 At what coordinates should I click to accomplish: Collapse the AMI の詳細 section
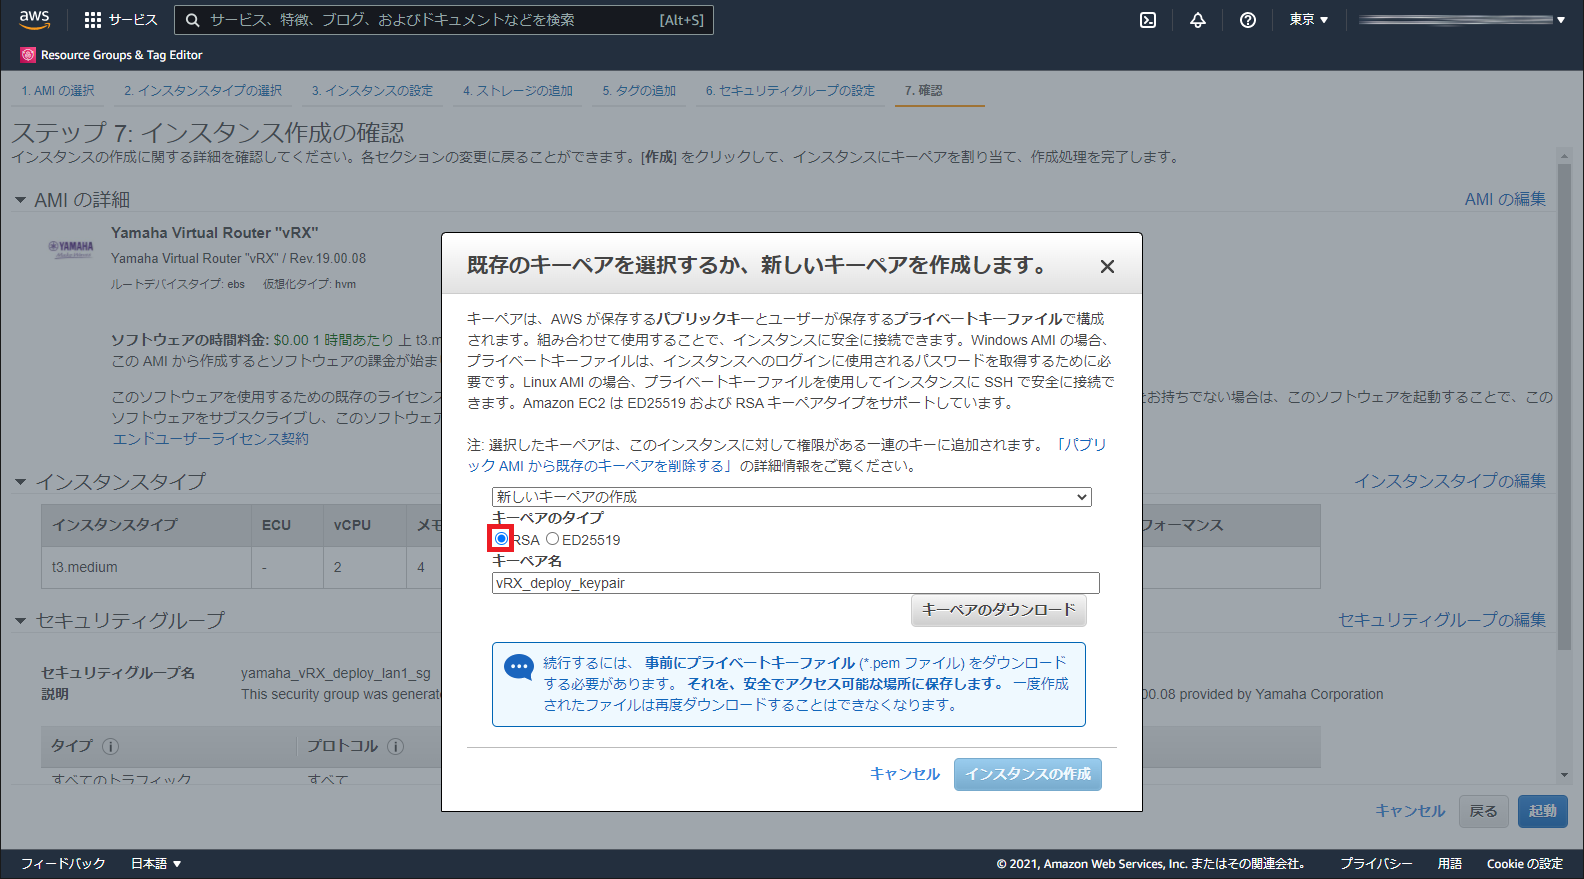click(x=20, y=200)
